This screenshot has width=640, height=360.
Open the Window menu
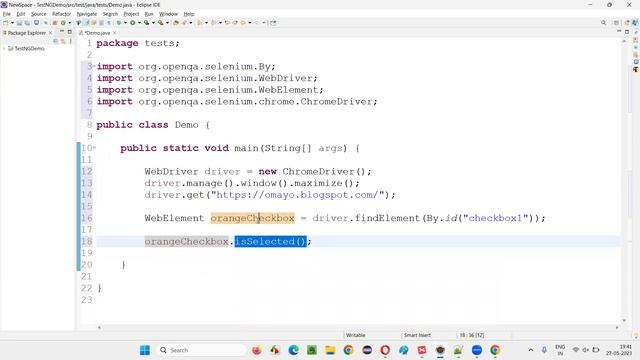pyautogui.click(x=168, y=14)
